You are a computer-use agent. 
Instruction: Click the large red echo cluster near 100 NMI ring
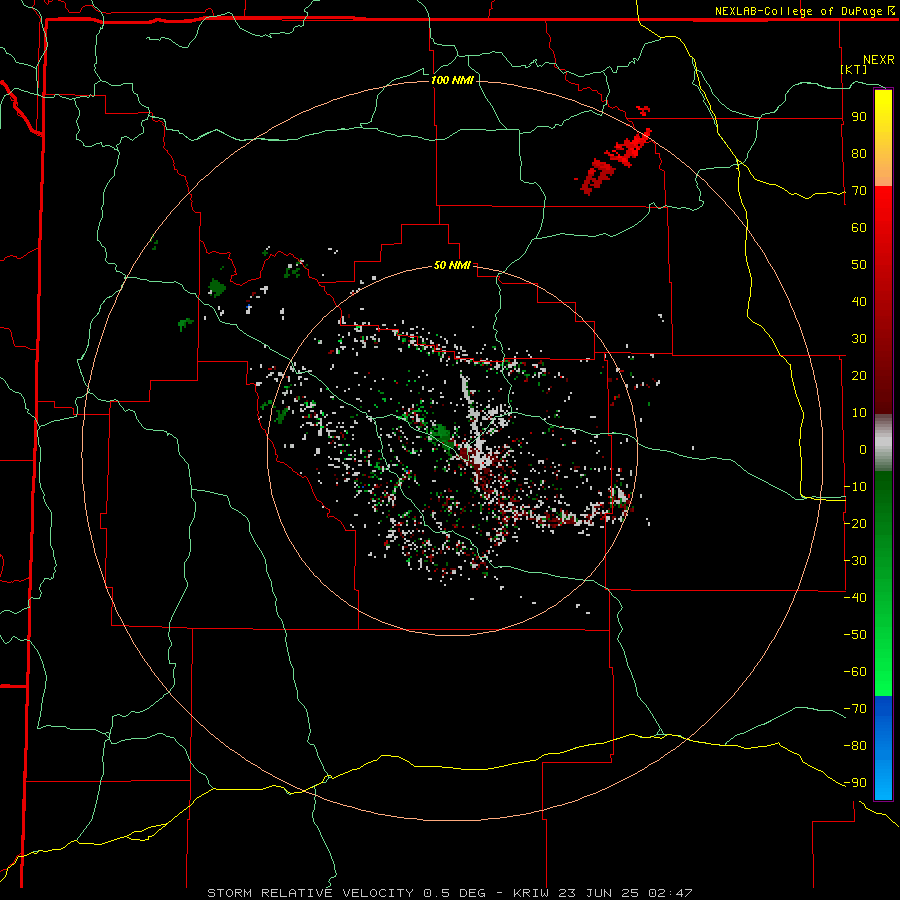pos(613,160)
